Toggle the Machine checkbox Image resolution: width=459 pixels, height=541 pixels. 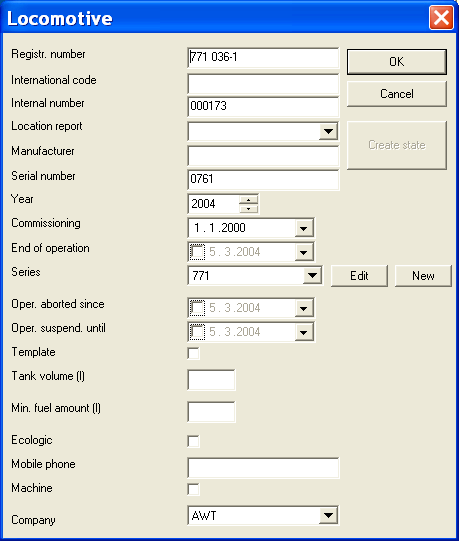(x=193, y=489)
